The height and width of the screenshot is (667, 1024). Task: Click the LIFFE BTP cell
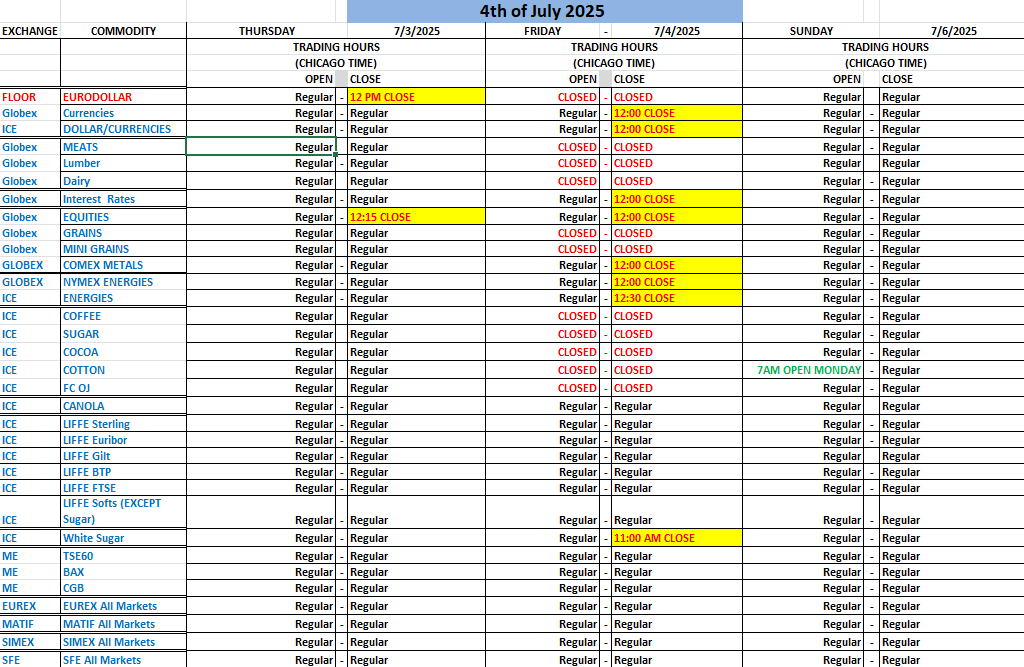123,472
